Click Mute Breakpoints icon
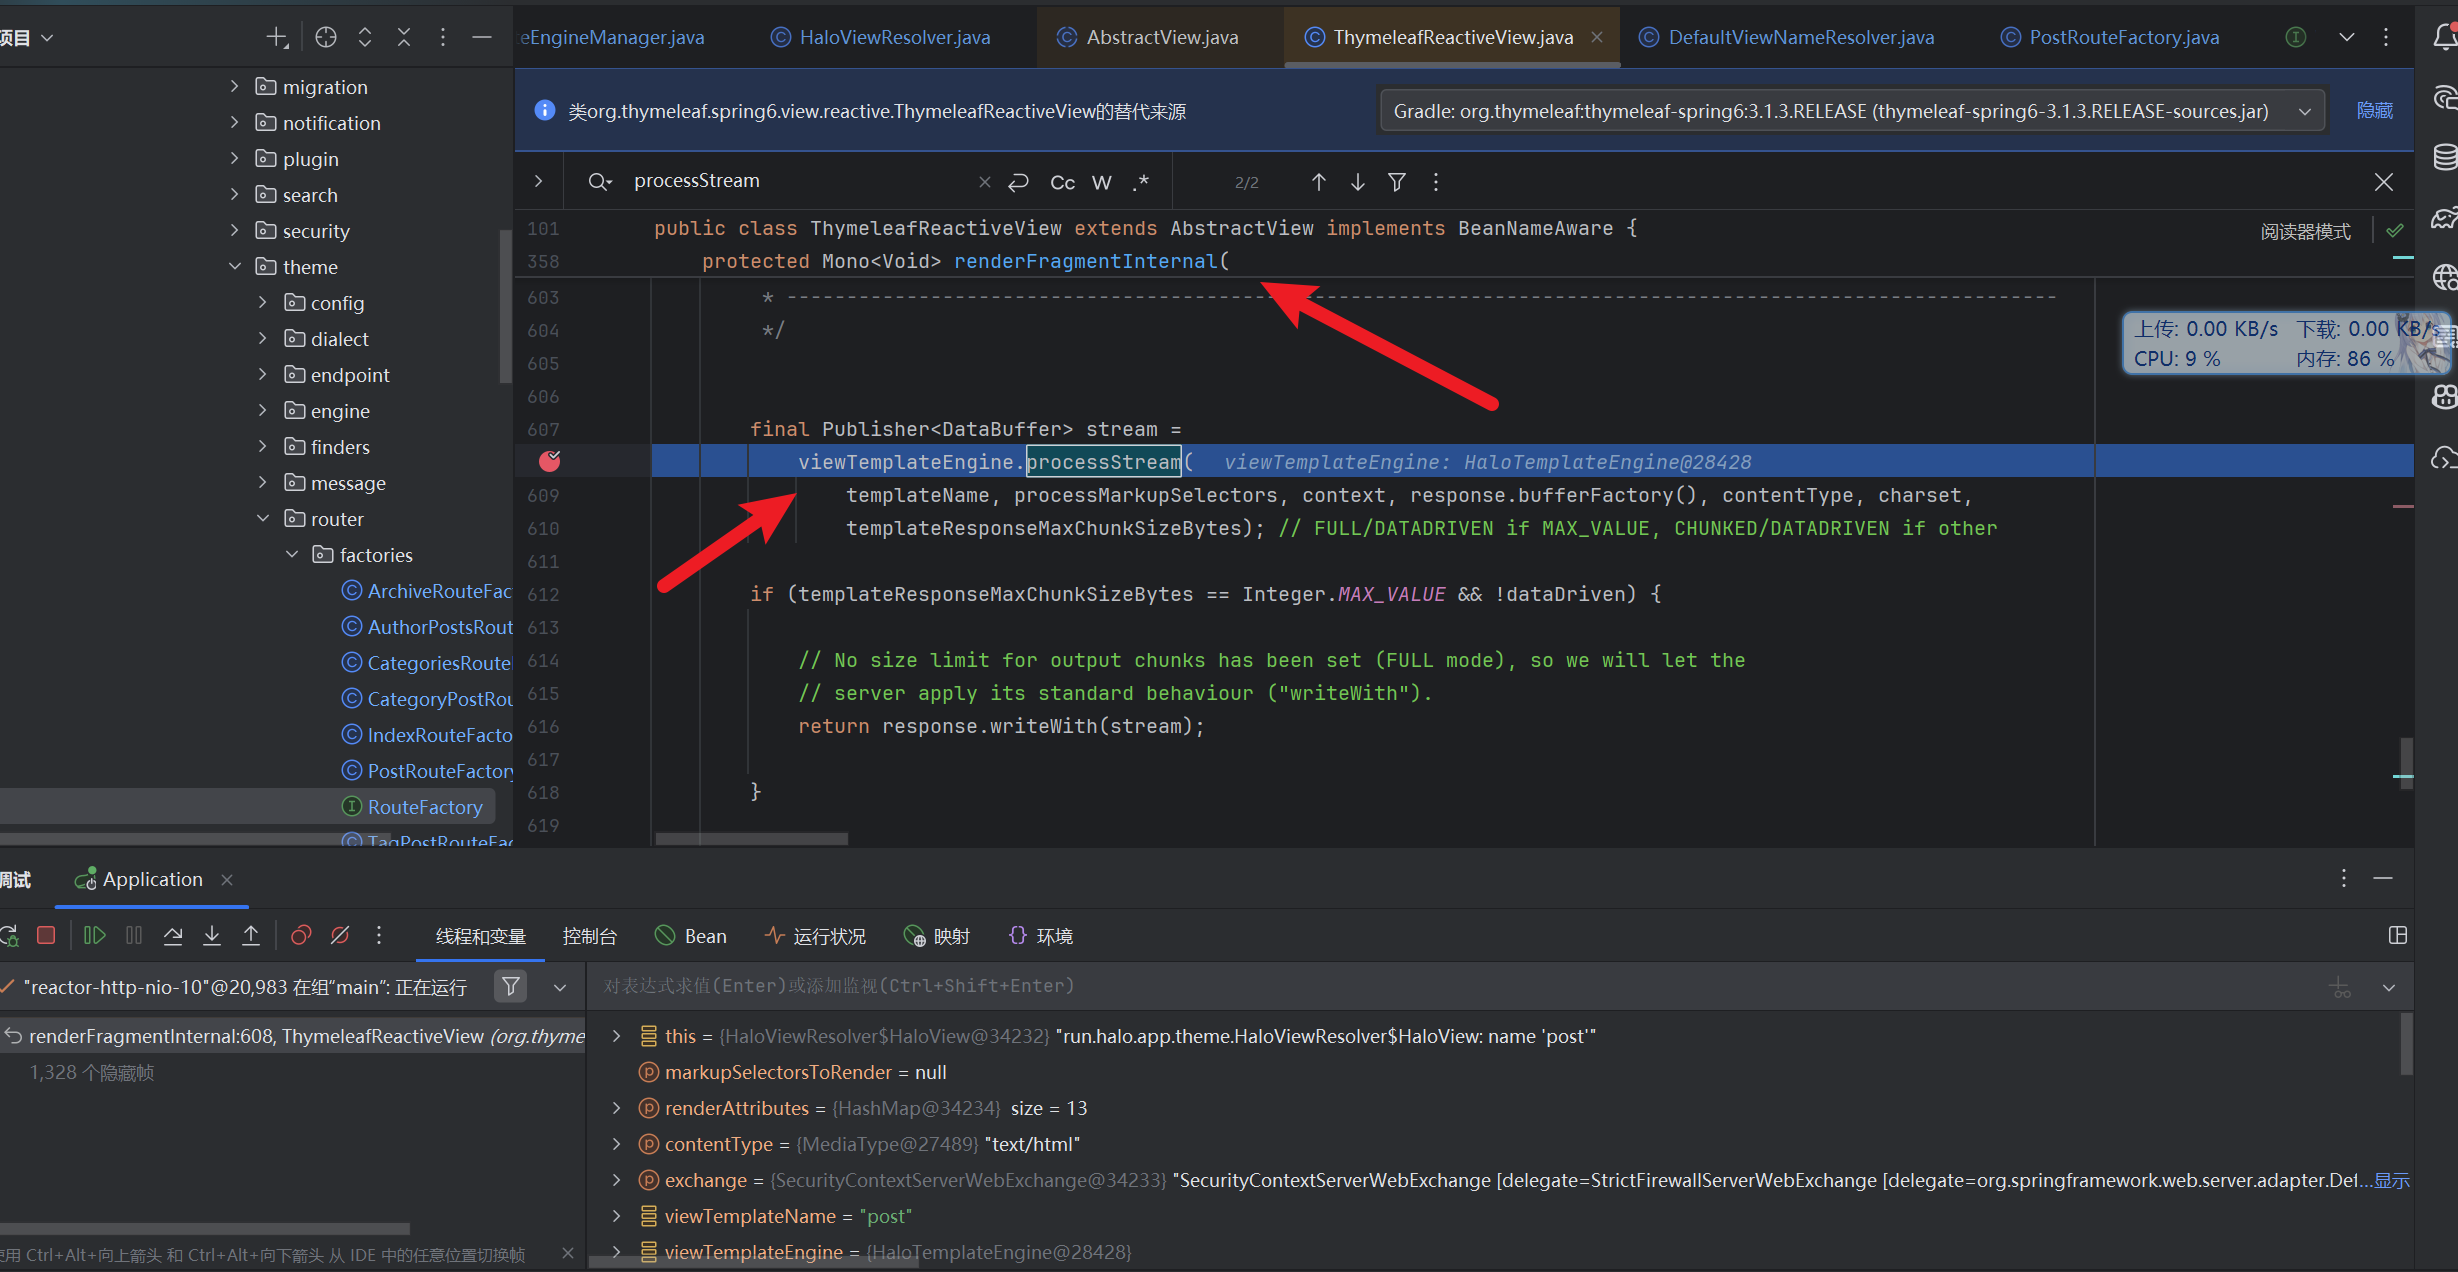This screenshot has width=2458, height=1272. coord(340,935)
